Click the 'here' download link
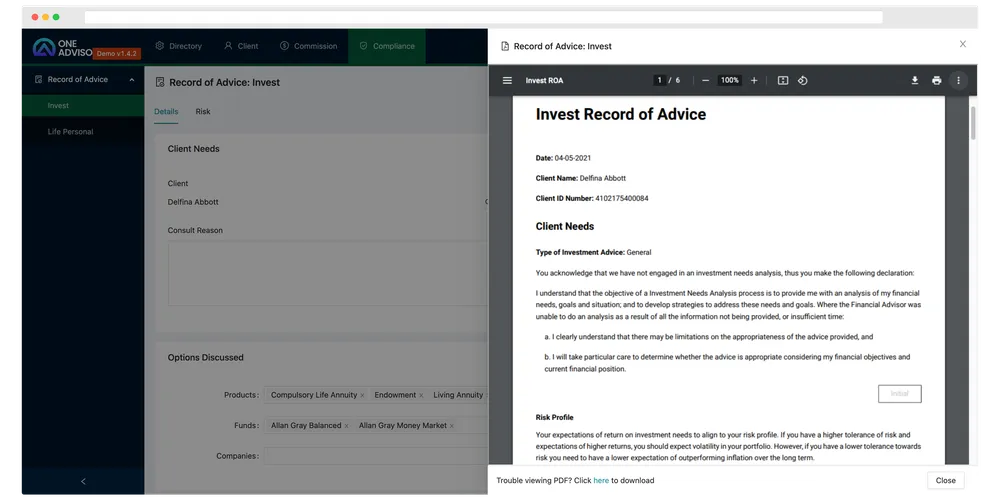Screen dimensions: 1000x500 601,480
